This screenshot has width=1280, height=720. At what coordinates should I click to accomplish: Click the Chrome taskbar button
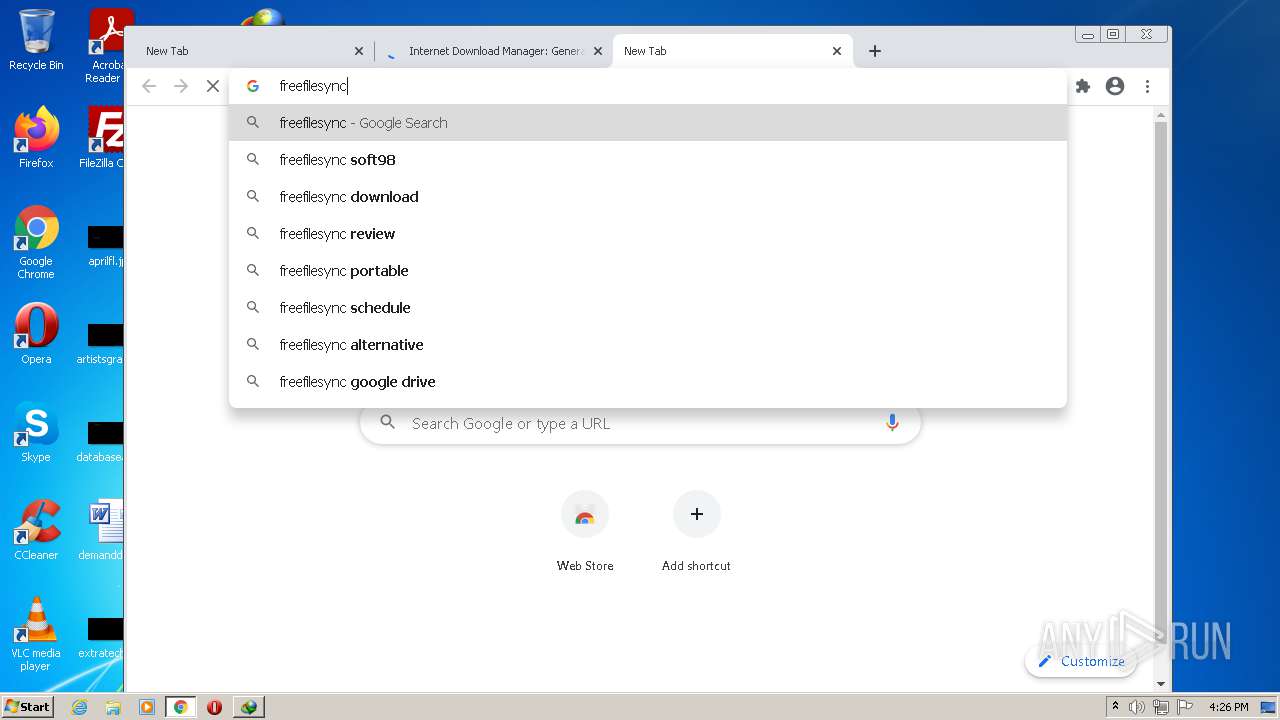pos(181,707)
